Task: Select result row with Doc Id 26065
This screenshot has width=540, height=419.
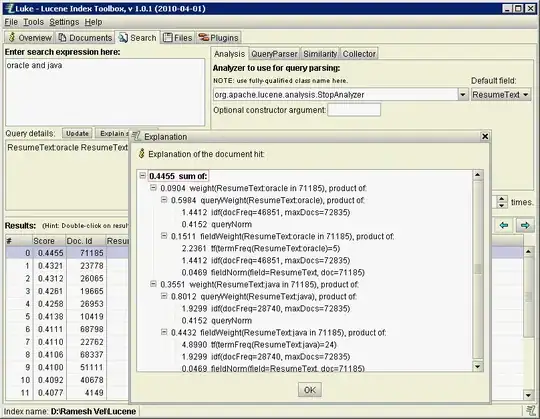Action: coord(67,279)
